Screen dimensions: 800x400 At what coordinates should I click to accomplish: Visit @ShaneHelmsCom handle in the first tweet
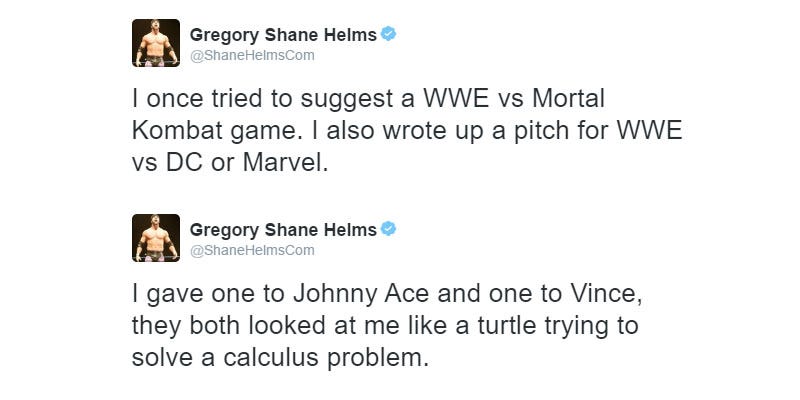click(x=252, y=55)
